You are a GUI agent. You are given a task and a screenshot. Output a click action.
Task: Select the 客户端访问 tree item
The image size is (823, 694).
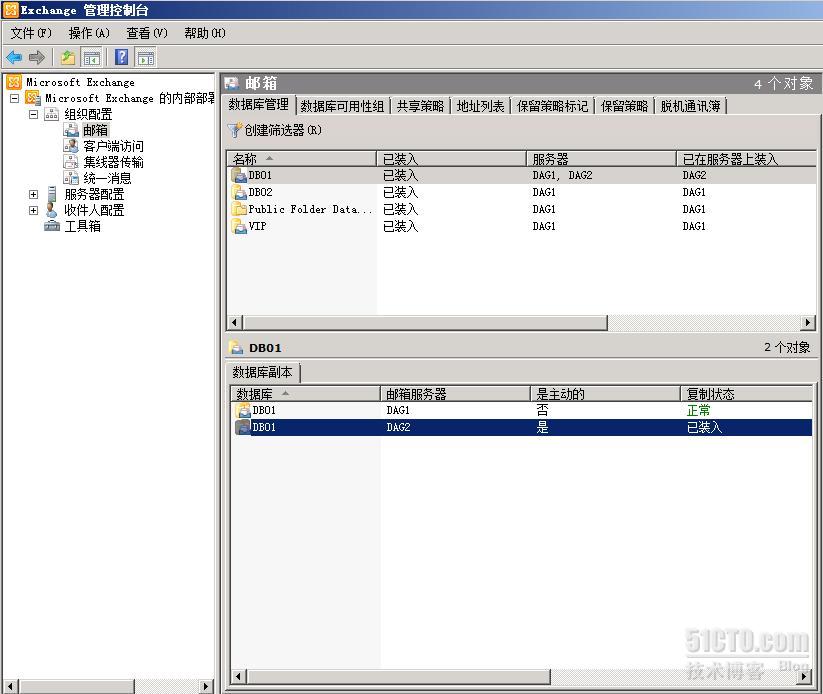point(113,146)
